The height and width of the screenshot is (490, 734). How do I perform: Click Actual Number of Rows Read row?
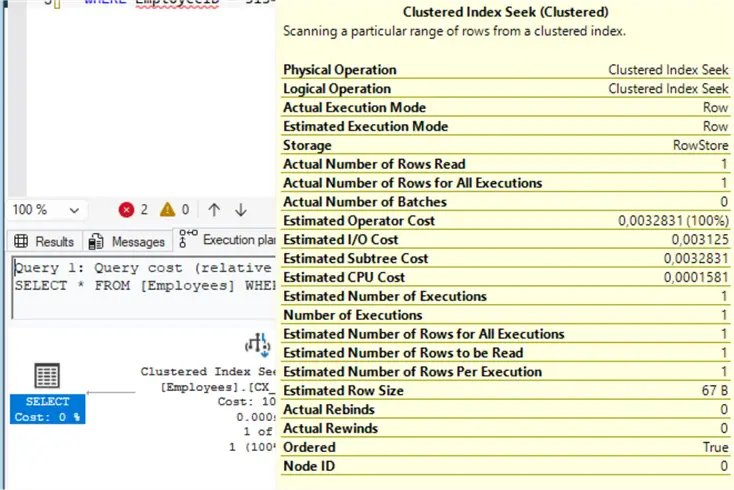pyautogui.click(x=506, y=164)
